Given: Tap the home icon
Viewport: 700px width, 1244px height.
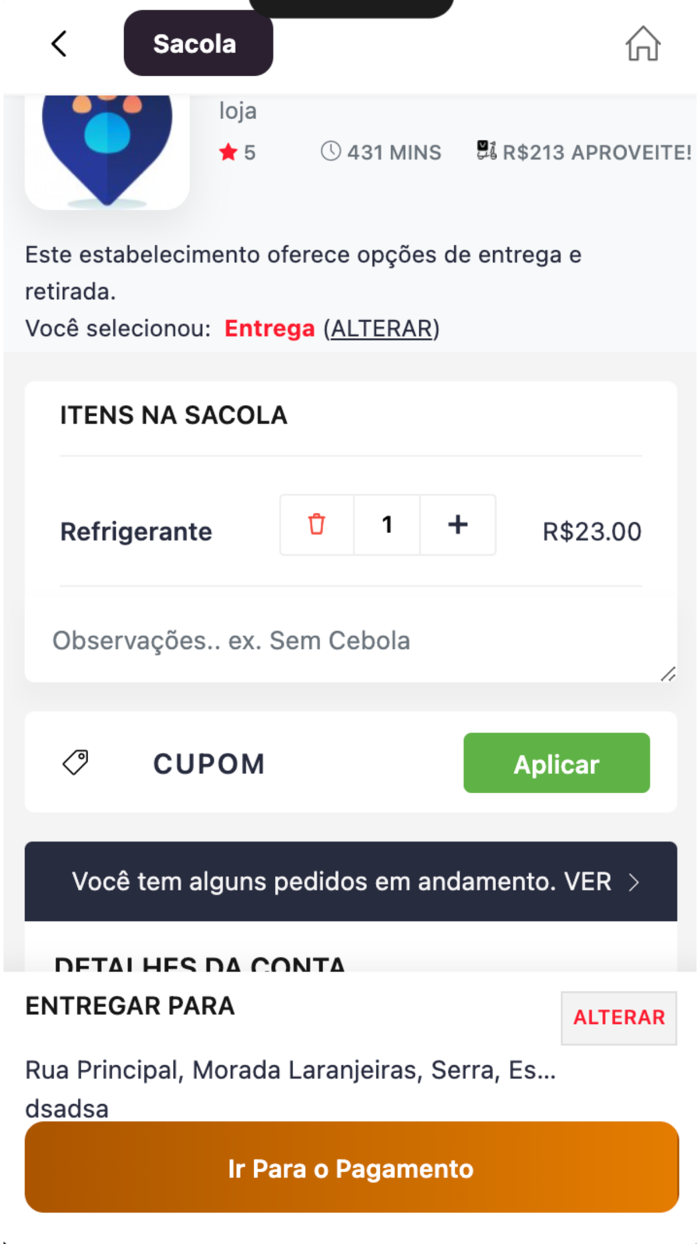Looking at the screenshot, I should tap(643, 44).
